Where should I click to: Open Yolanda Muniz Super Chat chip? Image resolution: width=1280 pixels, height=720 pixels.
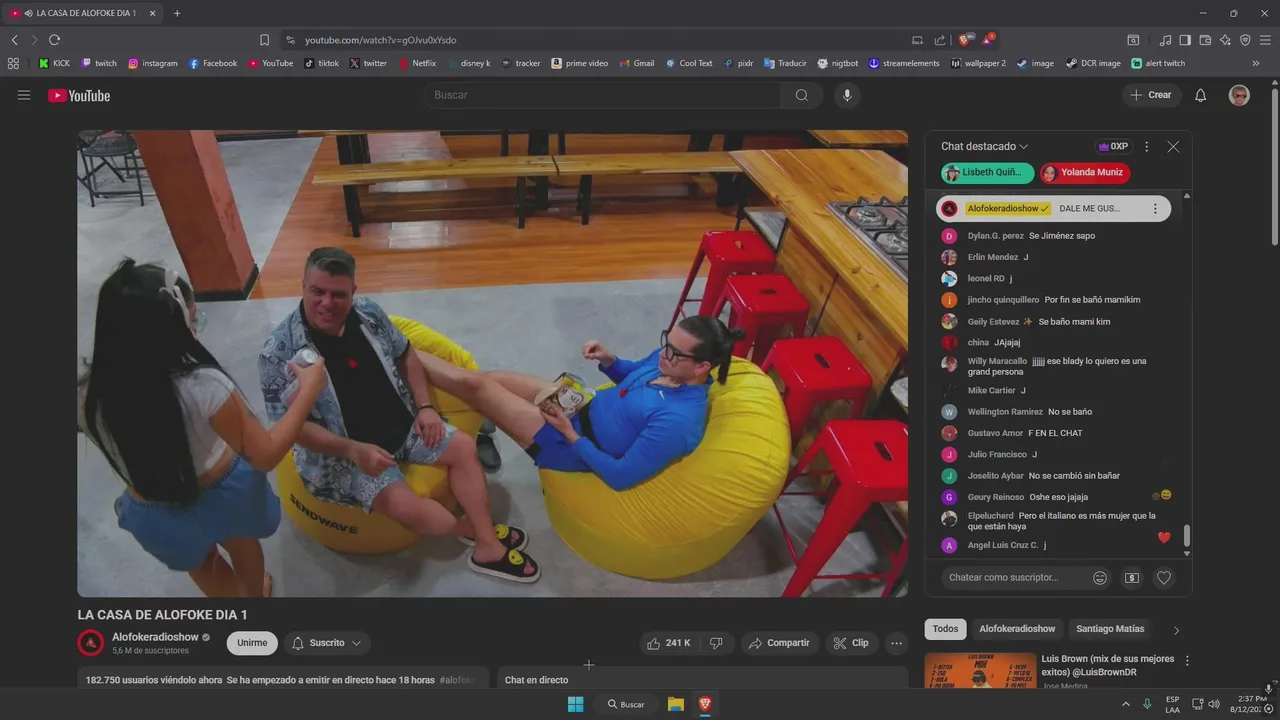(1085, 172)
